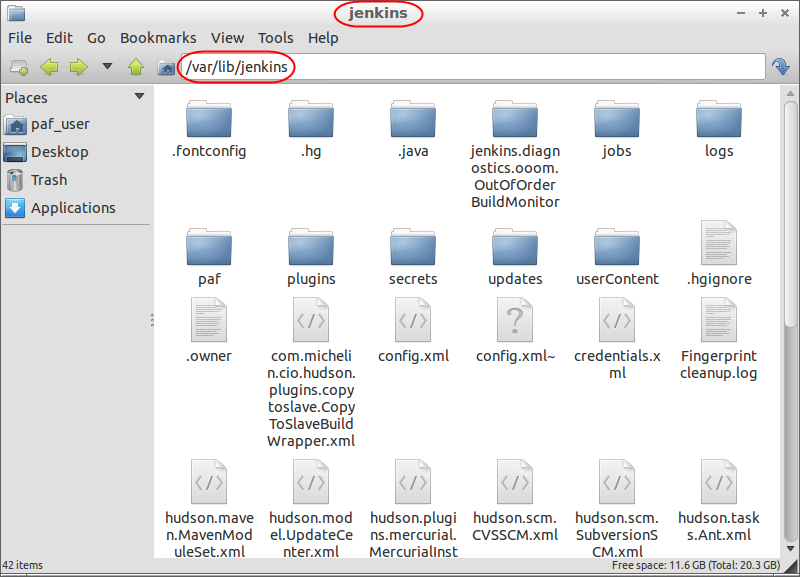The height and width of the screenshot is (577, 800).
Task: Click the 42 items status text
Action: click(22, 565)
